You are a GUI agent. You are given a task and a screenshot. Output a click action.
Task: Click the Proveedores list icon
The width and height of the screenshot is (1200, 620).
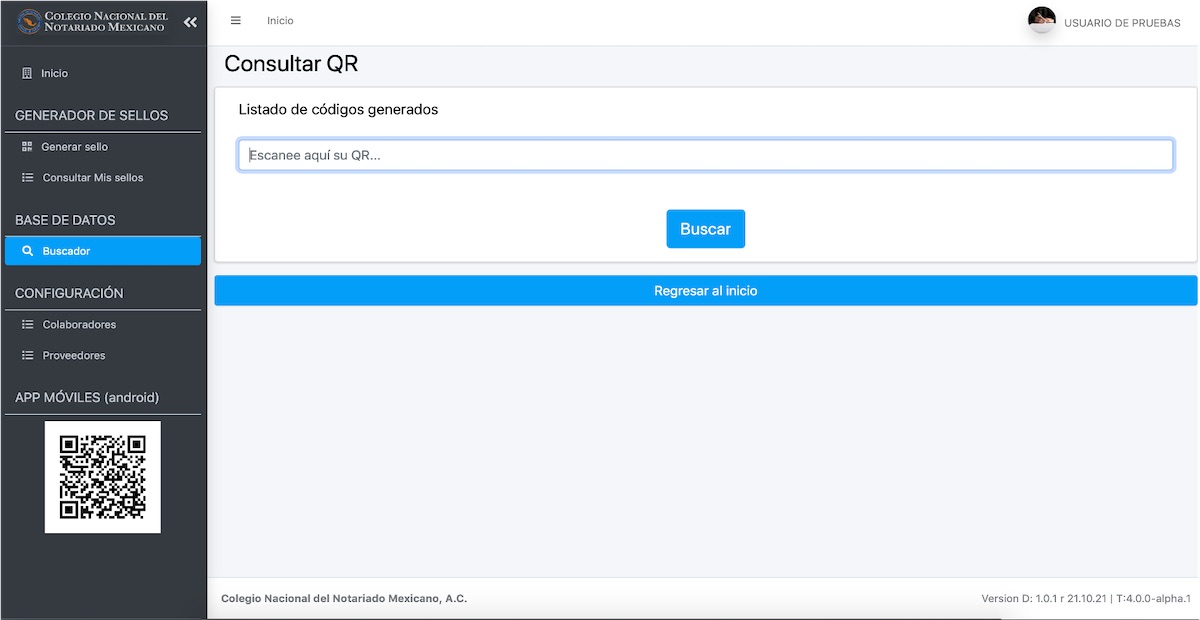coord(28,356)
